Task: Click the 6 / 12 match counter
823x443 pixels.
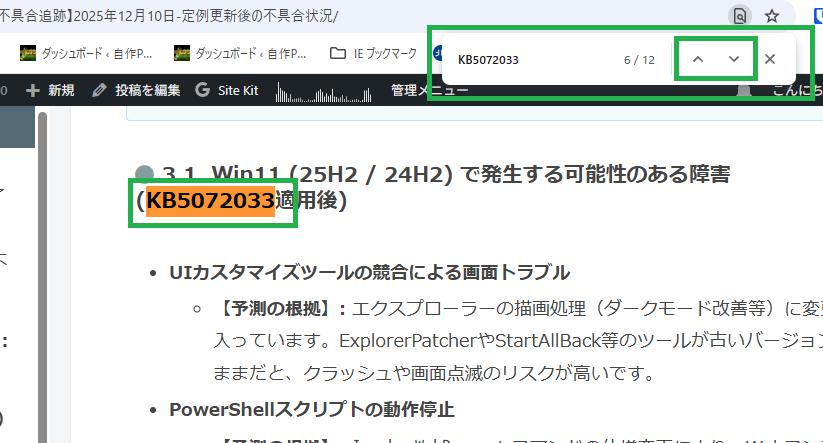Action: [x=639, y=60]
